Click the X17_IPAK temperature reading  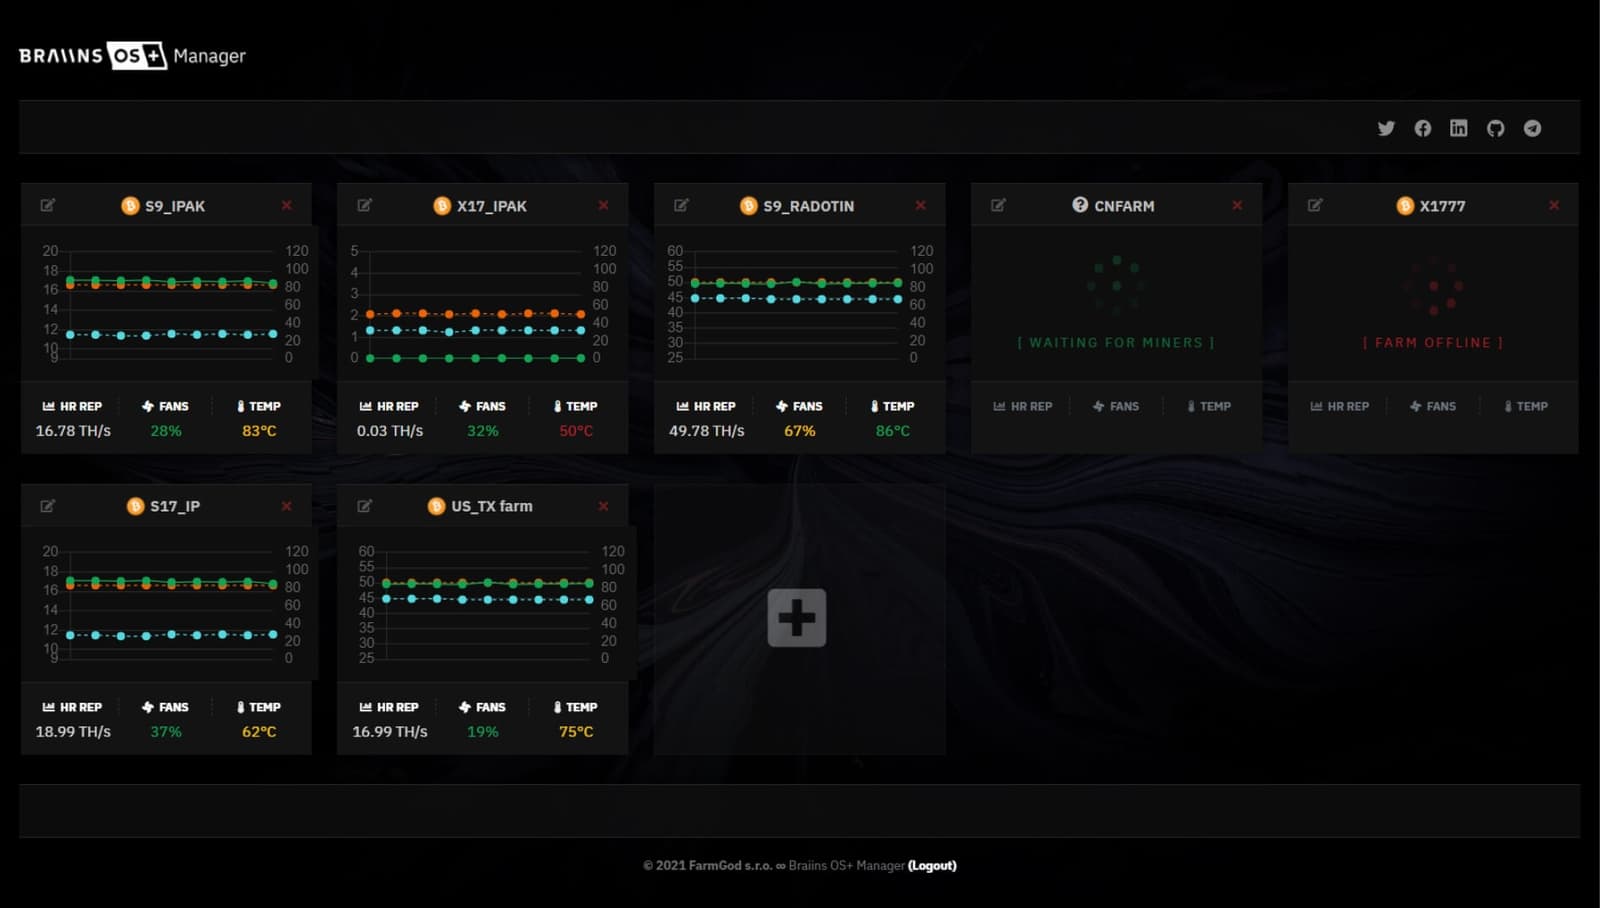(x=576, y=431)
